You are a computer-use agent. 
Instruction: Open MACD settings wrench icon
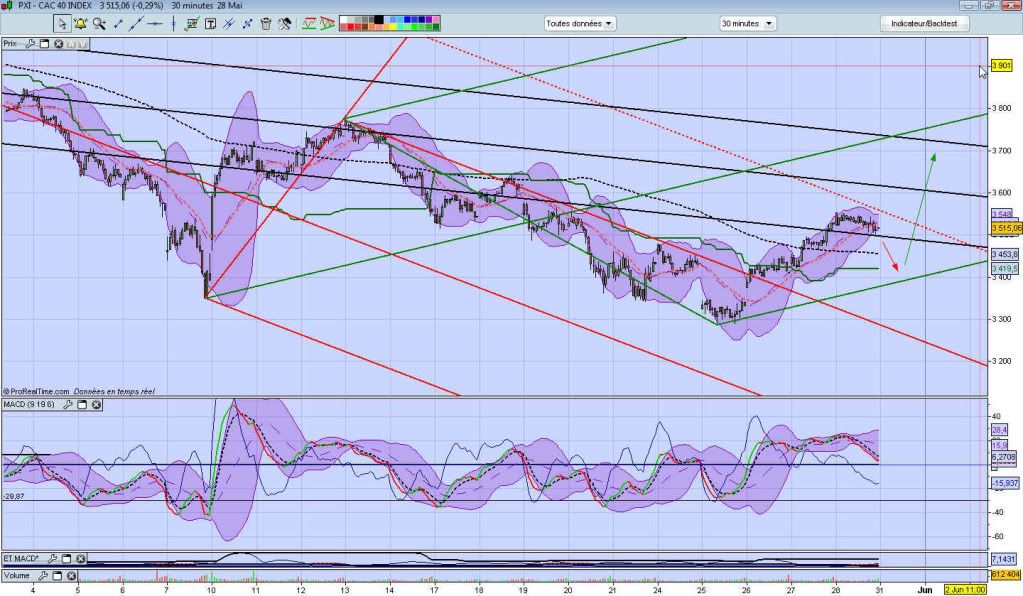tap(69, 405)
